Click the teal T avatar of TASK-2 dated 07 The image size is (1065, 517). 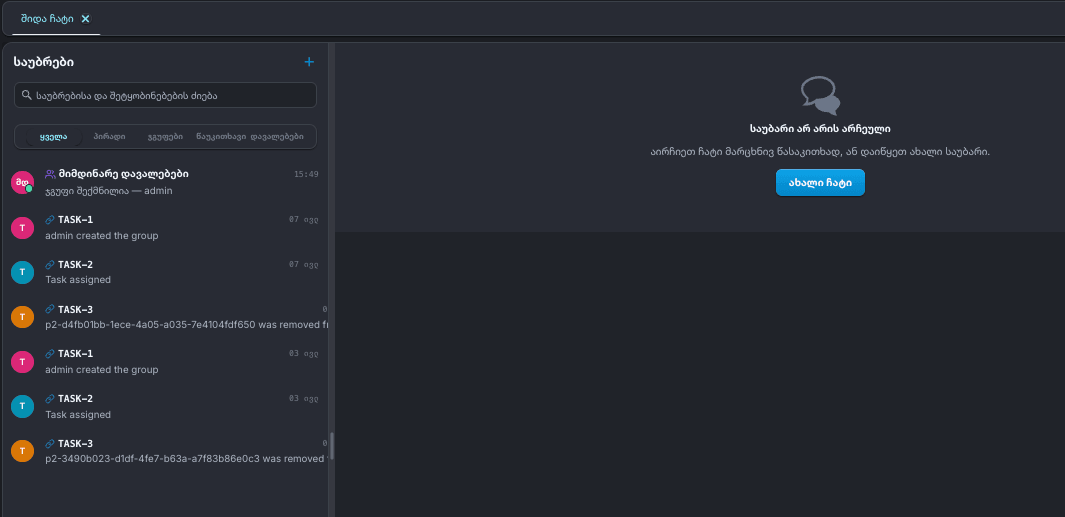pos(22,272)
